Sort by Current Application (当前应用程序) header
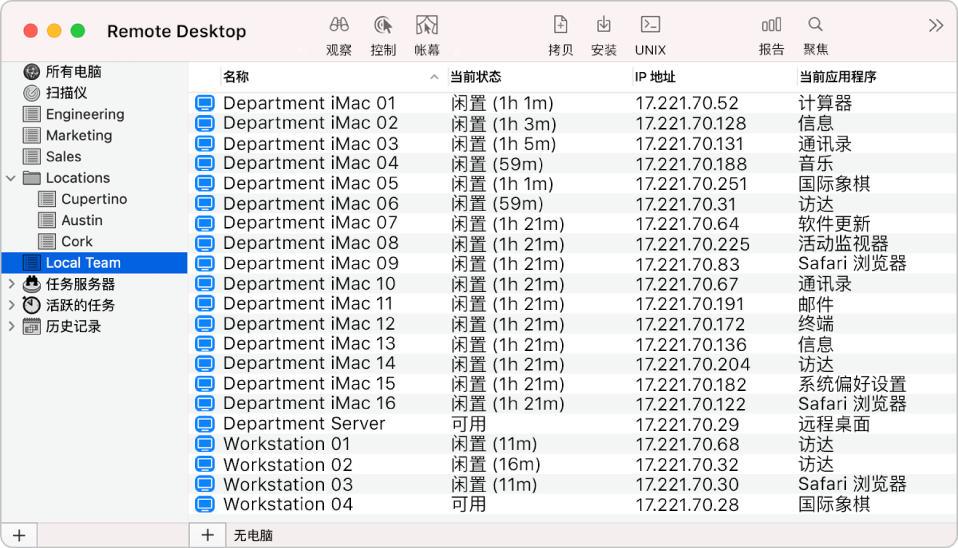Image resolution: width=958 pixels, height=548 pixels. [x=838, y=77]
